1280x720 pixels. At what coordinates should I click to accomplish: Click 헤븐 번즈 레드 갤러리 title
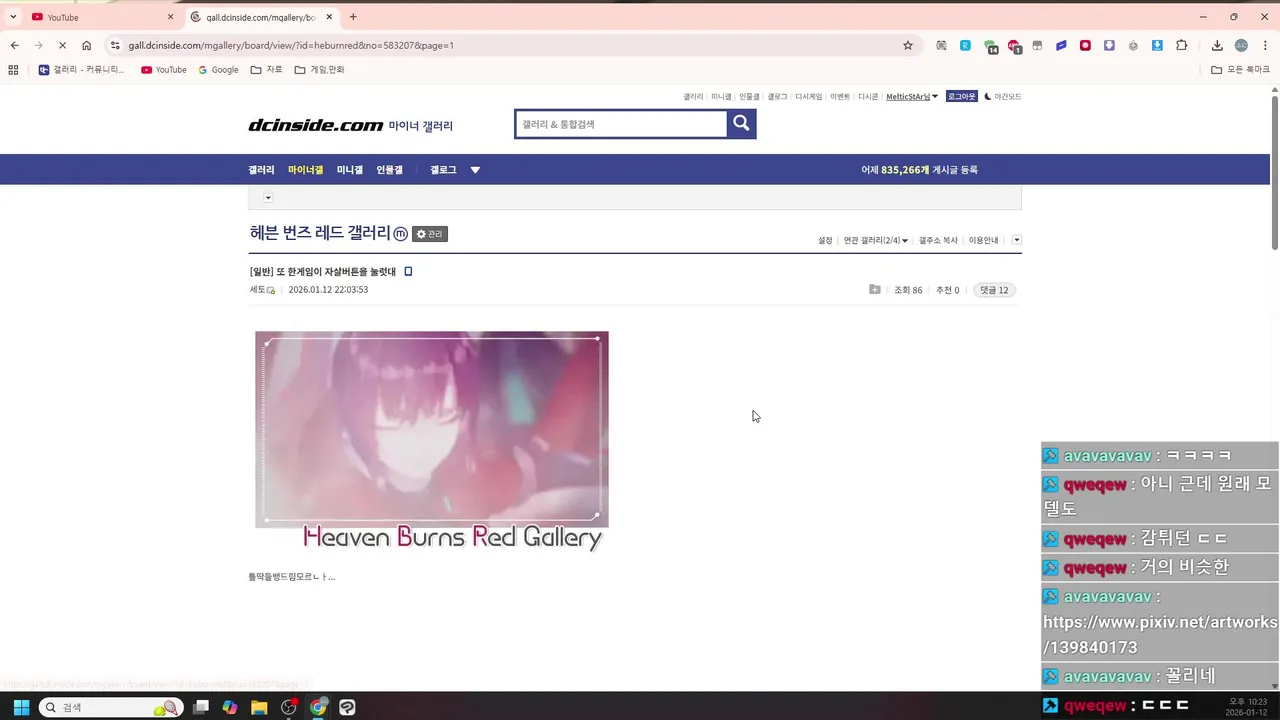pyautogui.click(x=320, y=233)
